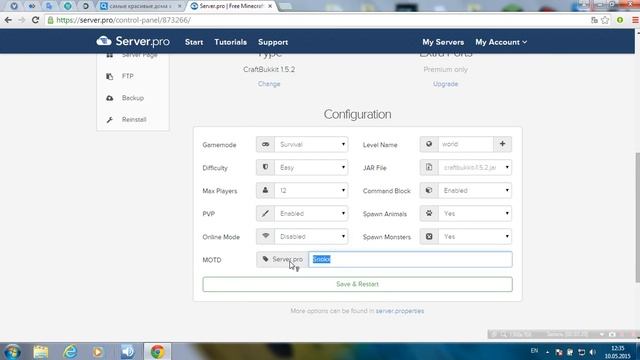Click the MOTD text input field
The image size is (640, 360).
point(410,260)
